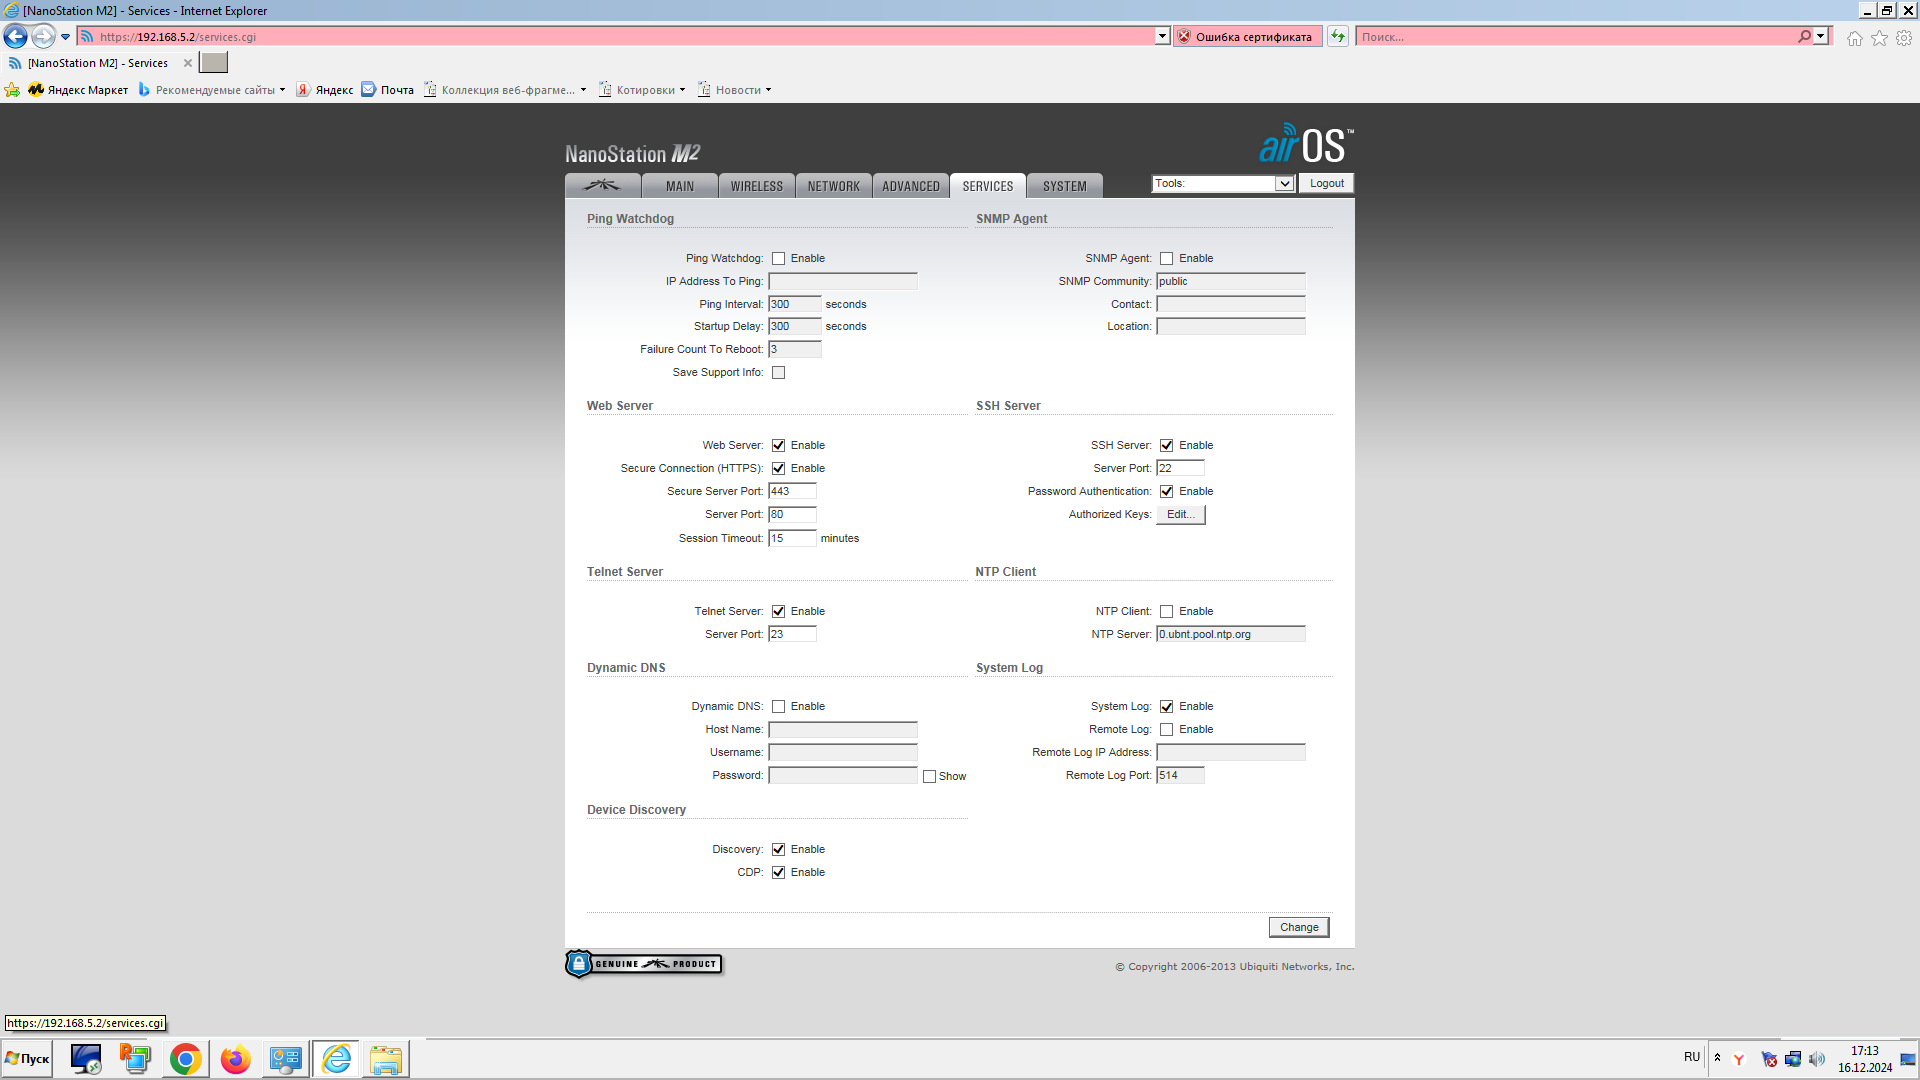Open the SYSTEM tab
The image size is (1920, 1080).
point(1064,187)
